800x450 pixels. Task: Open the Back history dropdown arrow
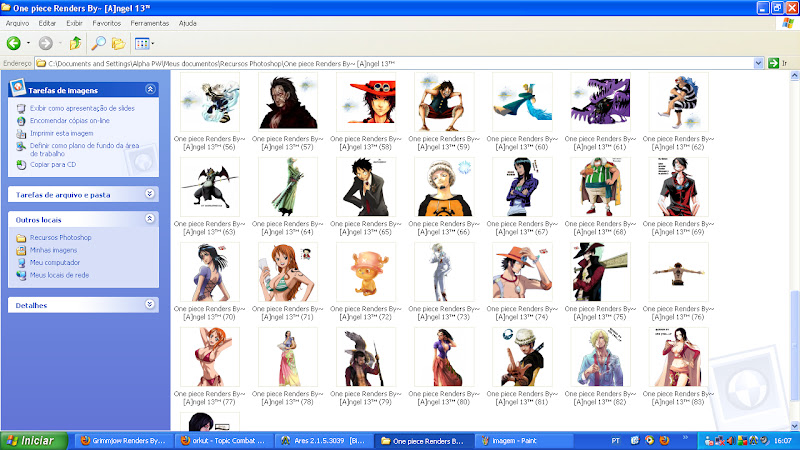pos(28,43)
